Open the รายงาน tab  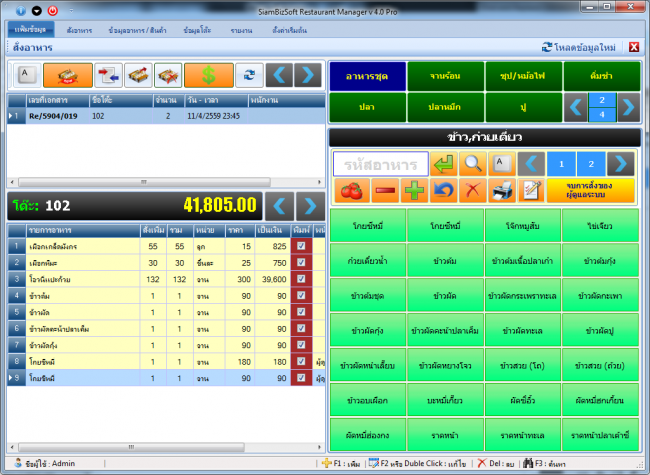point(241,30)
